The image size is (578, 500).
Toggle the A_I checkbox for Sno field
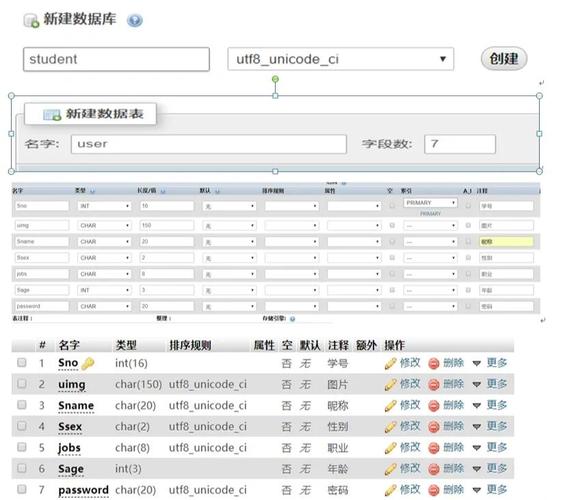tap(468, 205)
